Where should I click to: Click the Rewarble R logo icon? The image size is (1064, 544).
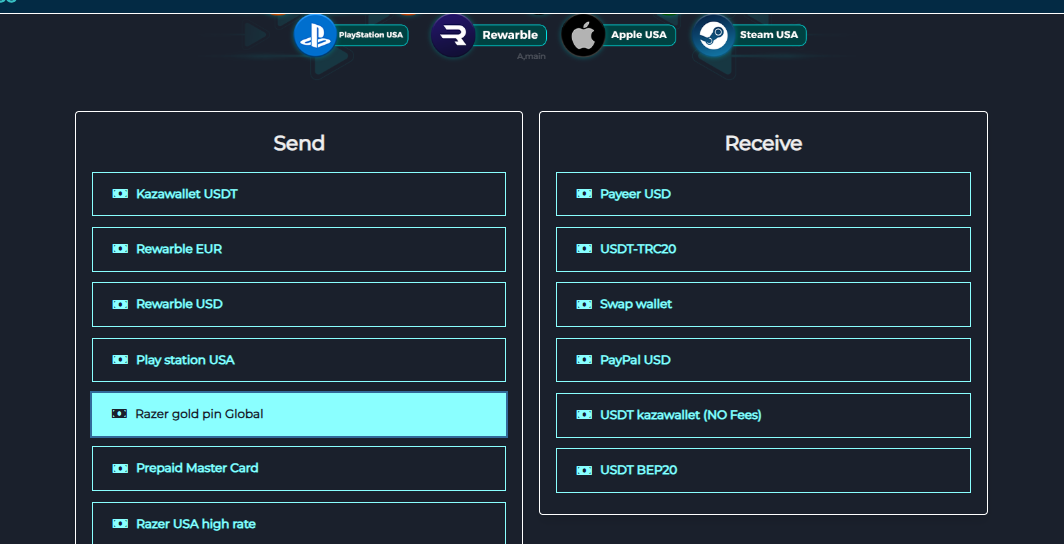(452, 35)
